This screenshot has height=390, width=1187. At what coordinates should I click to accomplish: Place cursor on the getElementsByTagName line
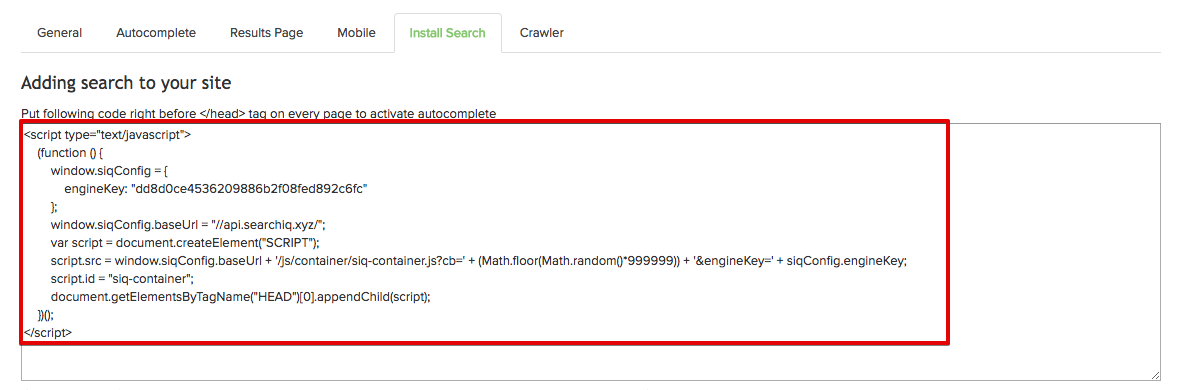241,297
